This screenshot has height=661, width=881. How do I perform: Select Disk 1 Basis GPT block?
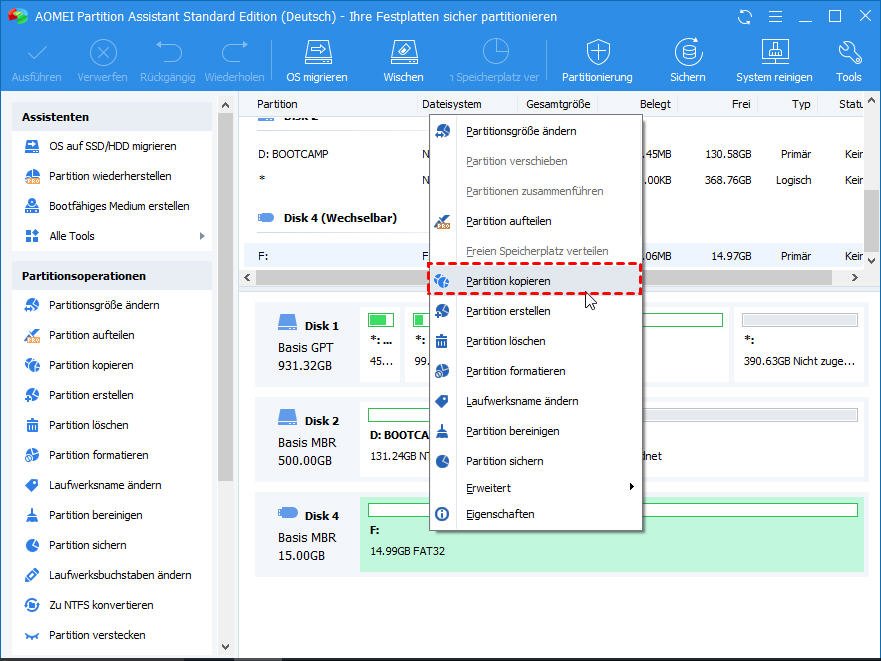pos(308,345)
